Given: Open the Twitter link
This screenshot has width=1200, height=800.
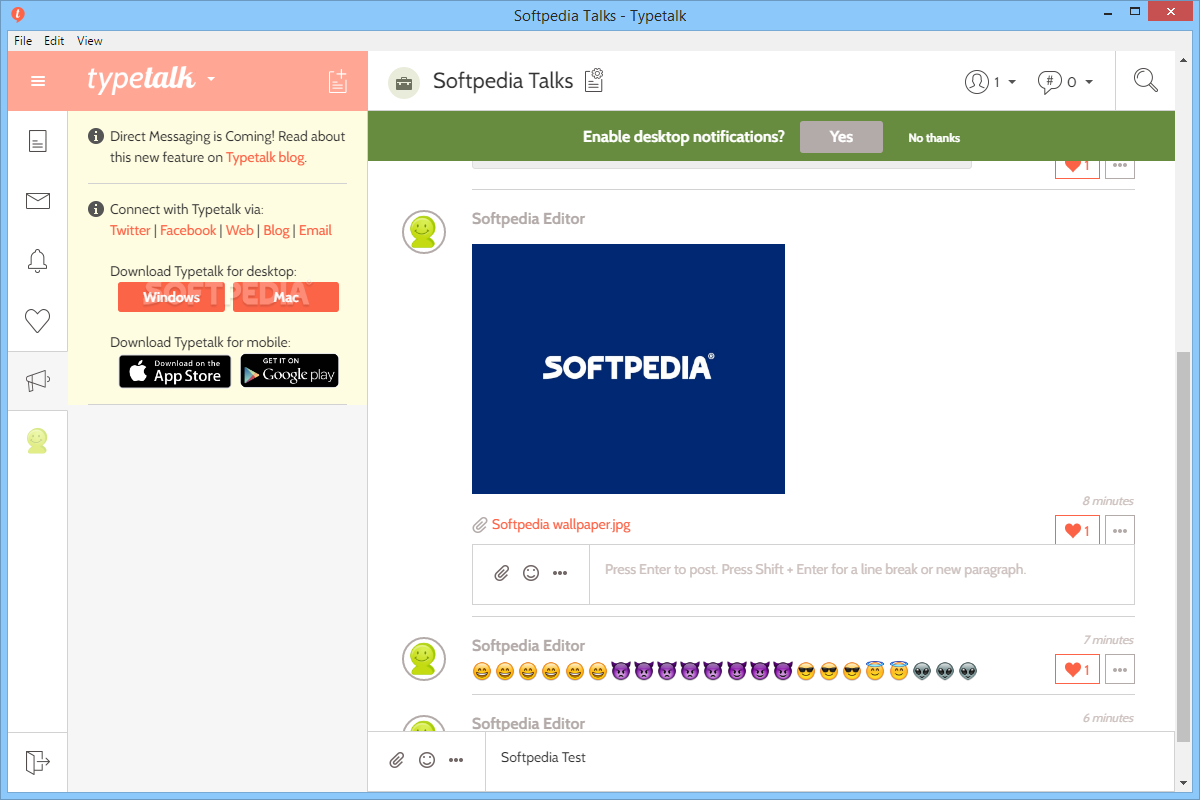Looking at the screenshot, I should click(130, 230).
